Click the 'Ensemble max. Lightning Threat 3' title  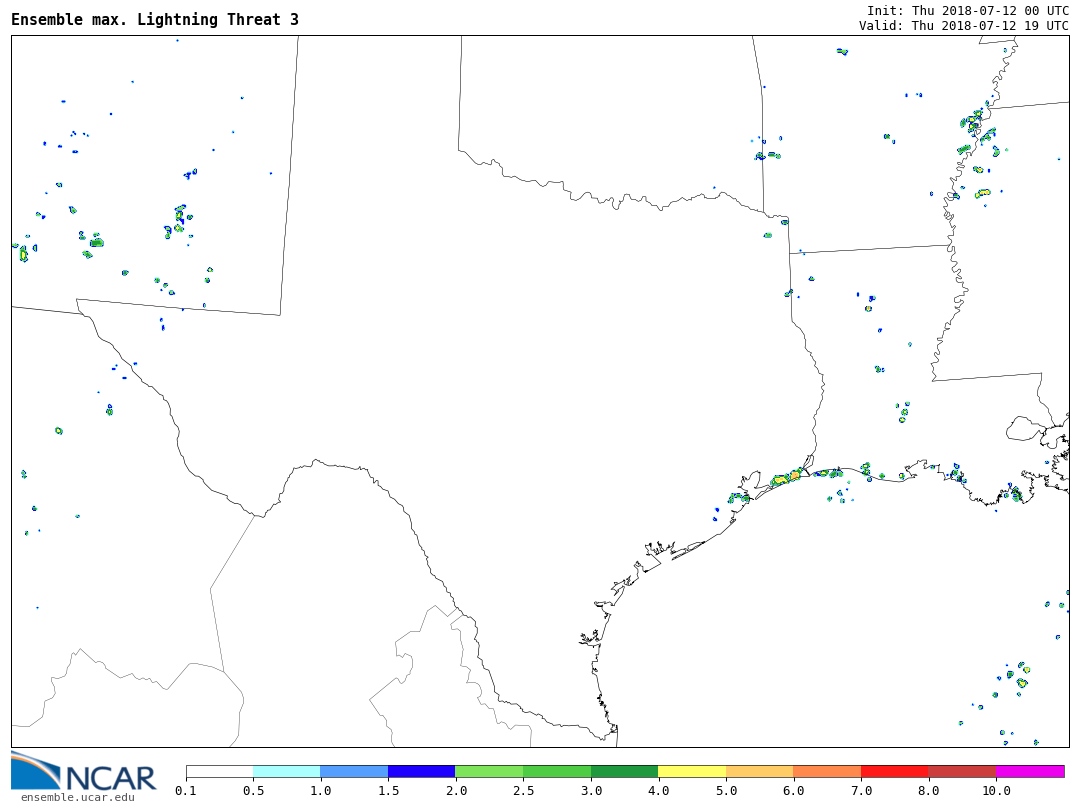(x=155, y=20)
